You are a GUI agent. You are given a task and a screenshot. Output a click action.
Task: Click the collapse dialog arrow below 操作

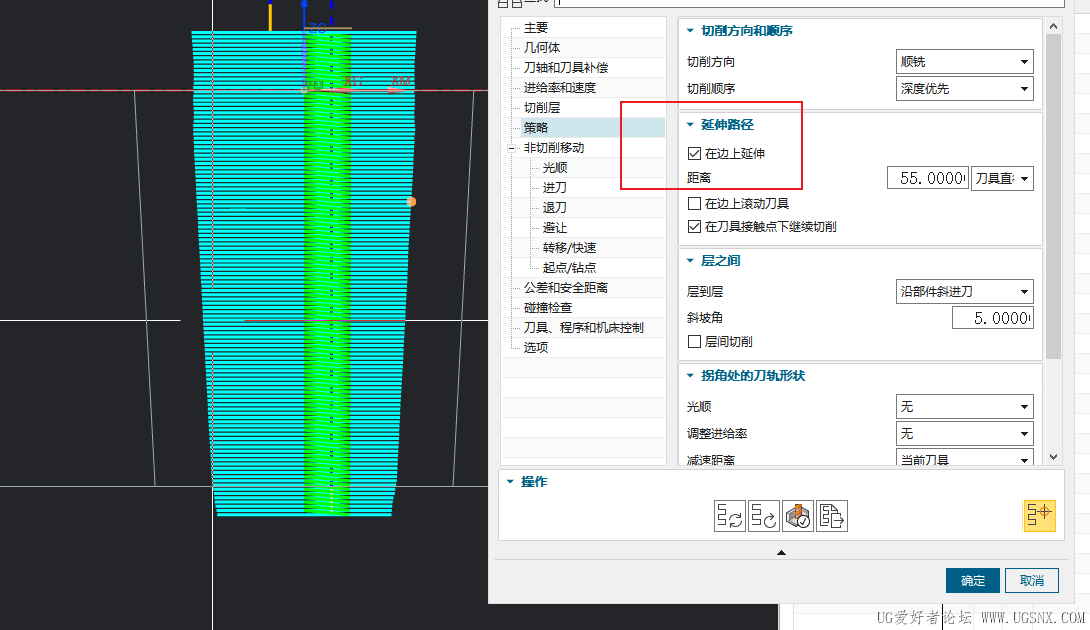[x=781, y=553]
